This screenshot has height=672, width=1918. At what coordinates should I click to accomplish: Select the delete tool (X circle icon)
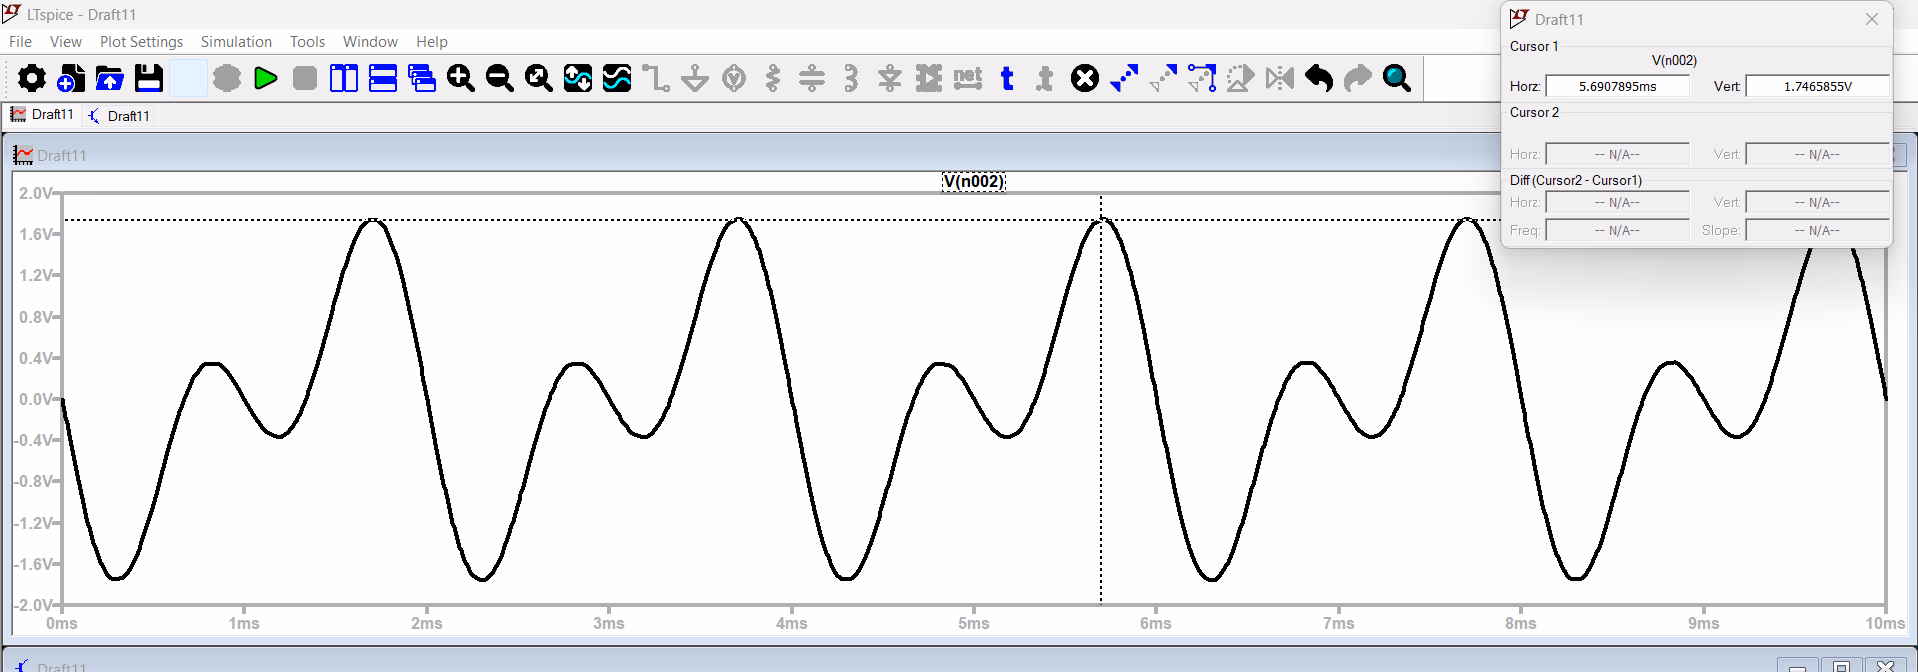click(1085, 78)
